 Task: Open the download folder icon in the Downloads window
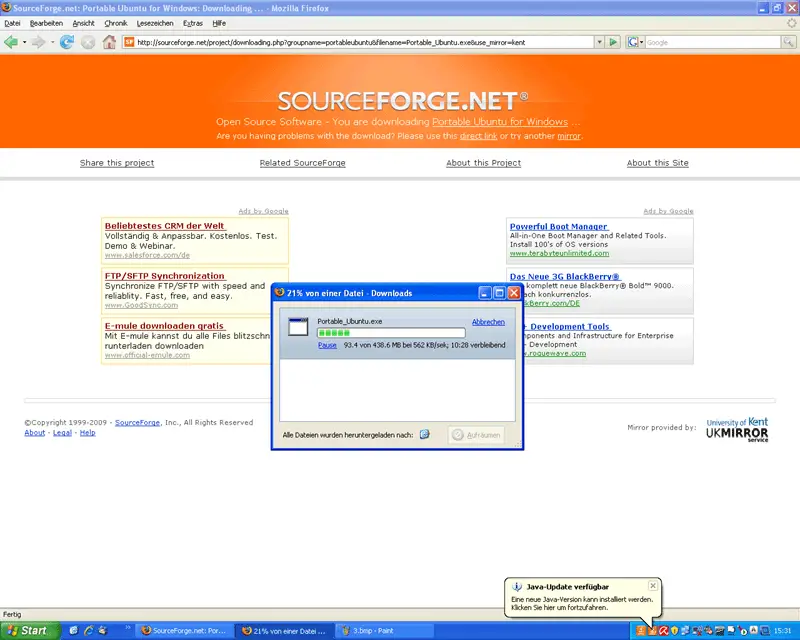[424, 434]
